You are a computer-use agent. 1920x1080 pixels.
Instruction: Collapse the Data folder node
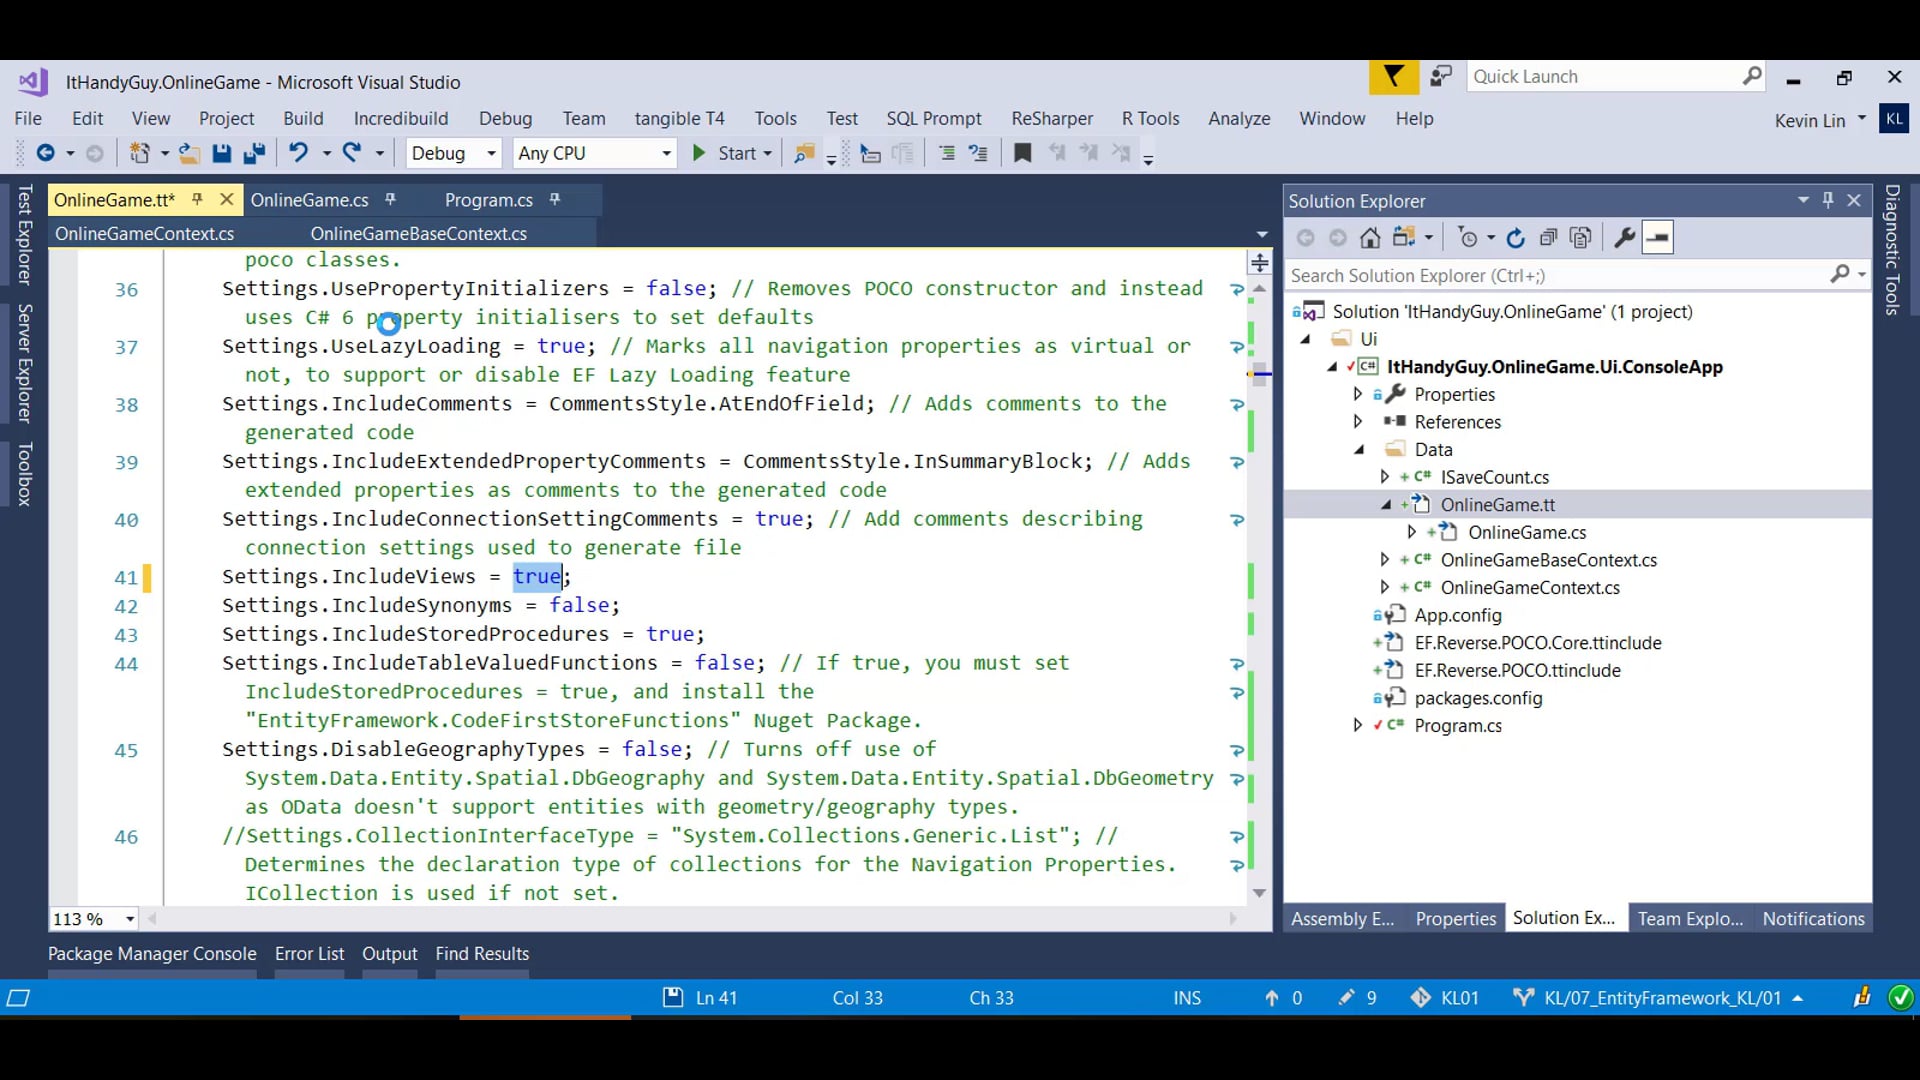click(x=1358, y=450)
